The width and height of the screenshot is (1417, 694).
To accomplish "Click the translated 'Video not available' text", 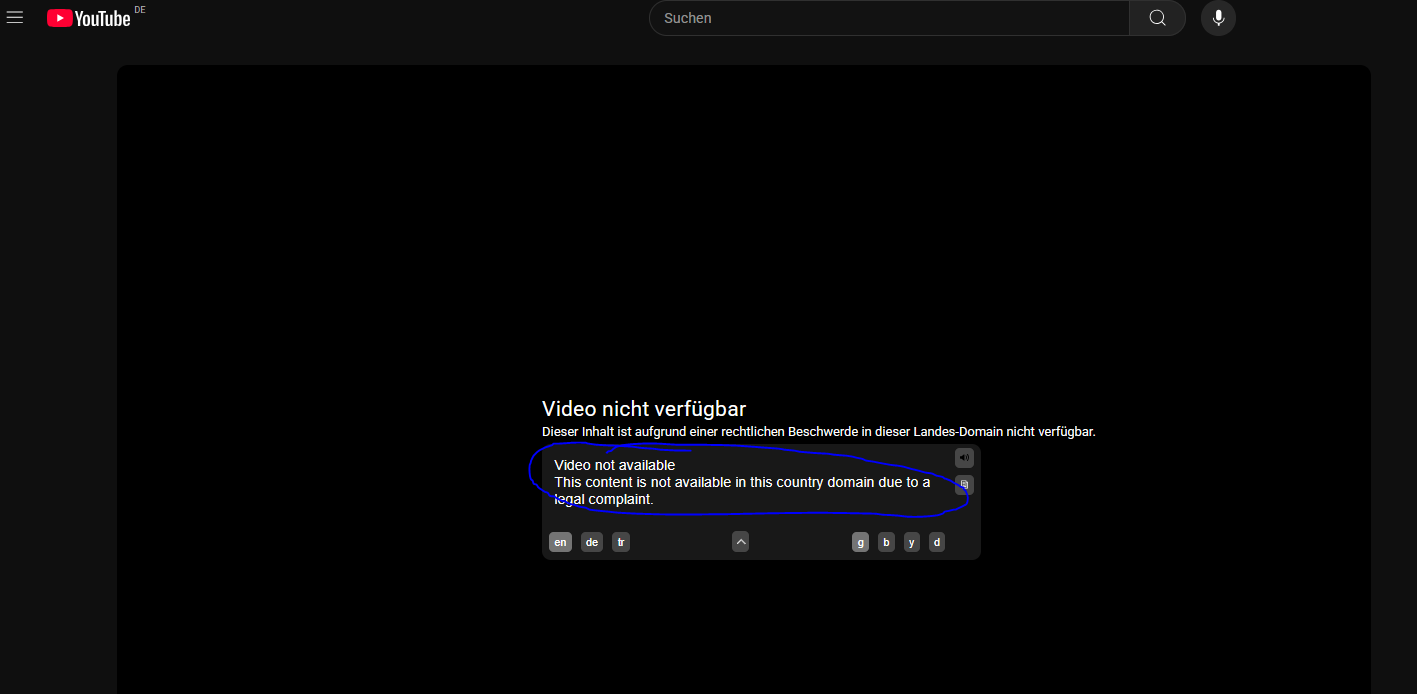I will [x=615, y=465].
